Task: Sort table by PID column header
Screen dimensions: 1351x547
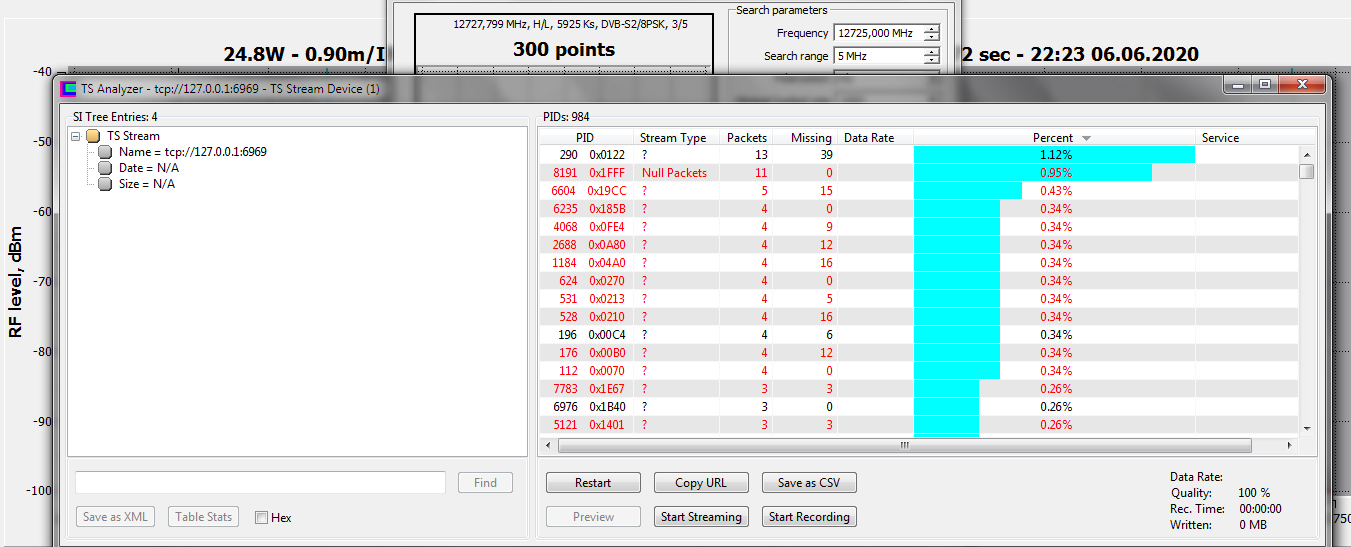Action: tap(585, 138)
